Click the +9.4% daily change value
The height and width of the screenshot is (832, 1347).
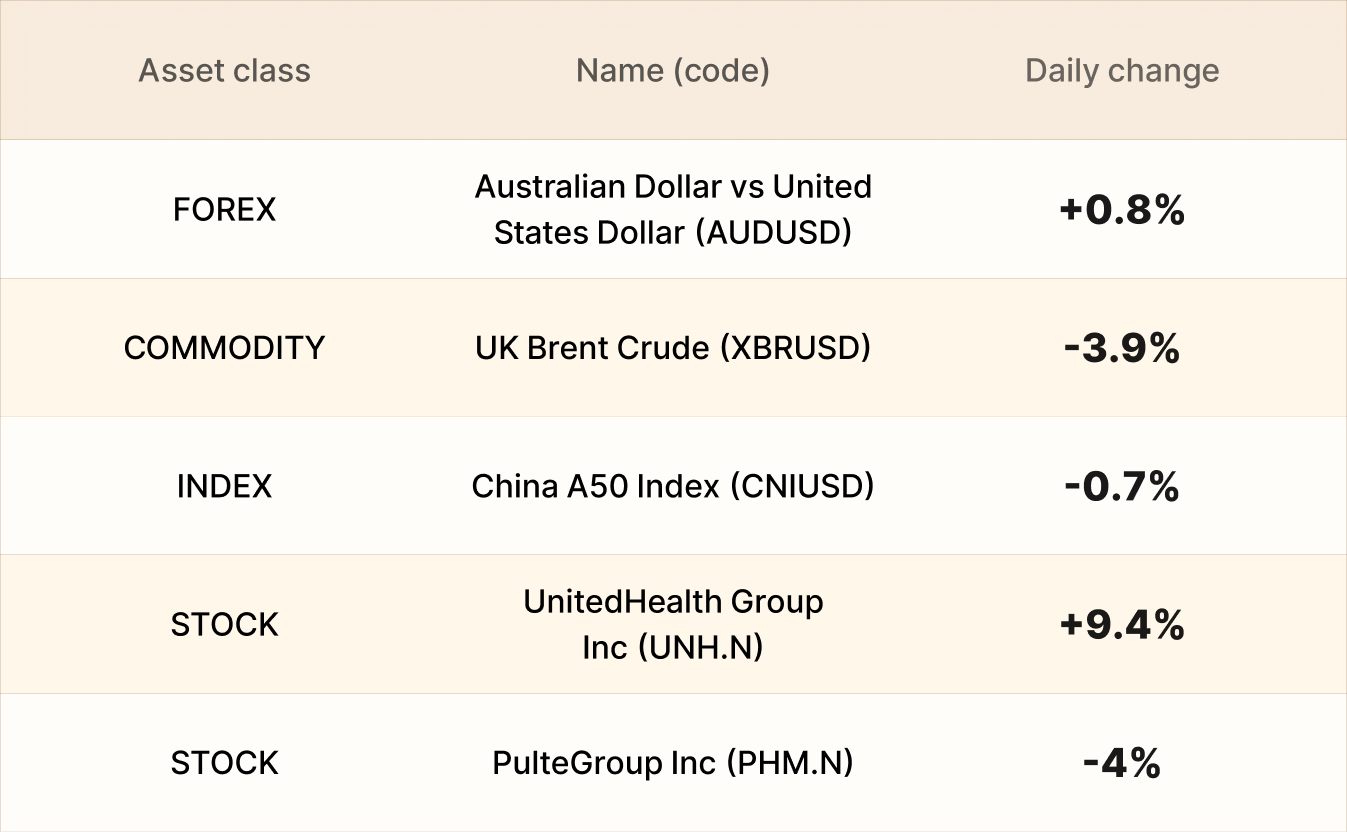click(x=1122, y=625)
